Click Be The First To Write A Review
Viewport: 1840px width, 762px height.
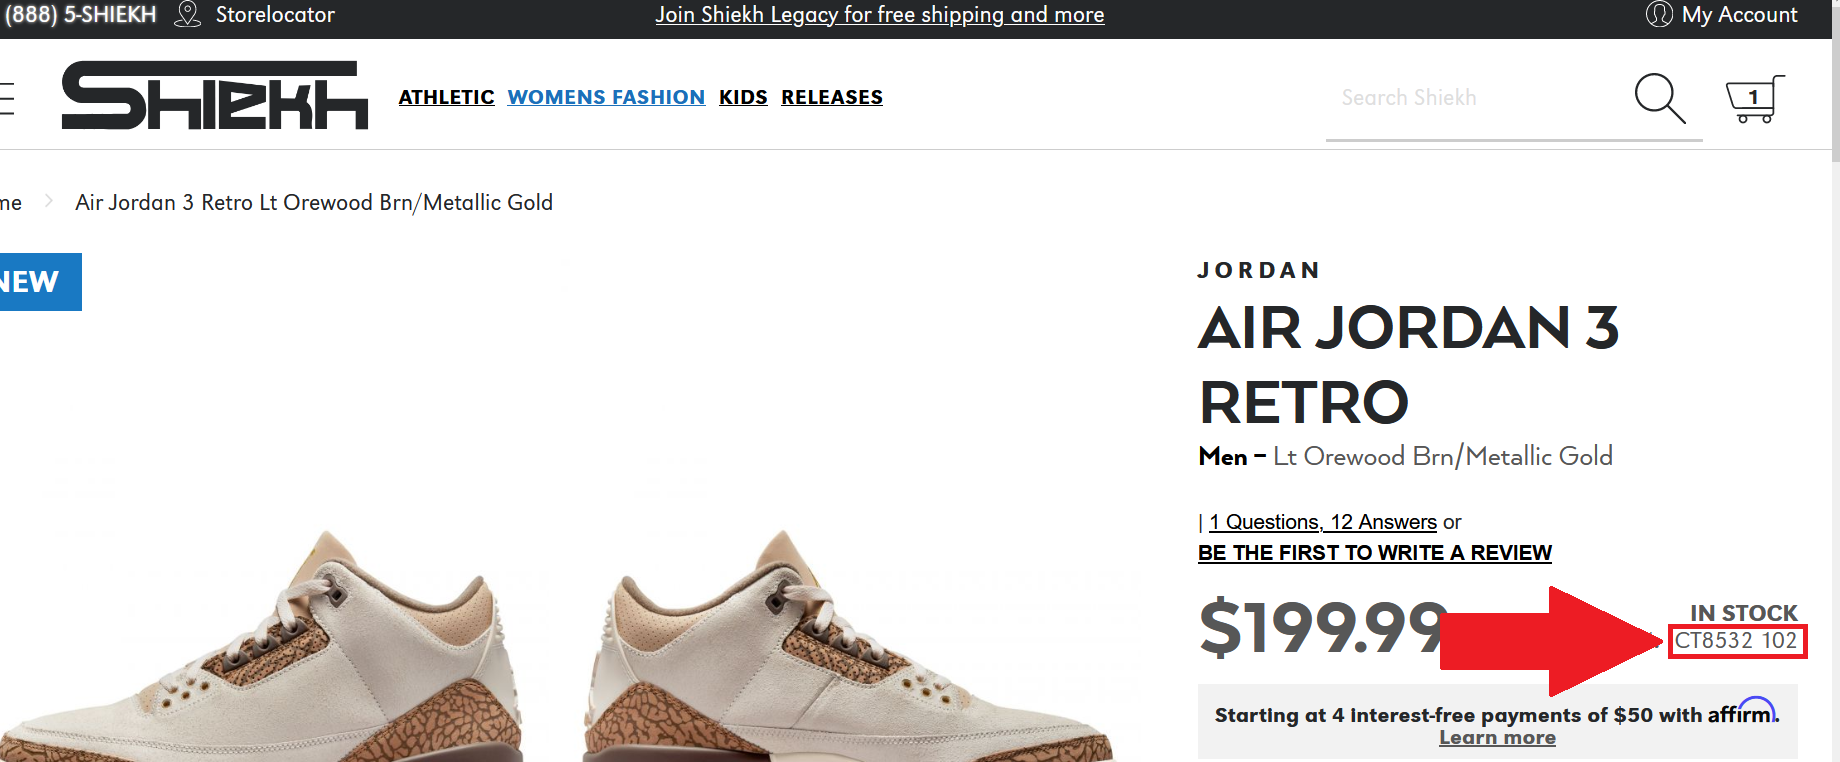click(x=1374, y=553)
